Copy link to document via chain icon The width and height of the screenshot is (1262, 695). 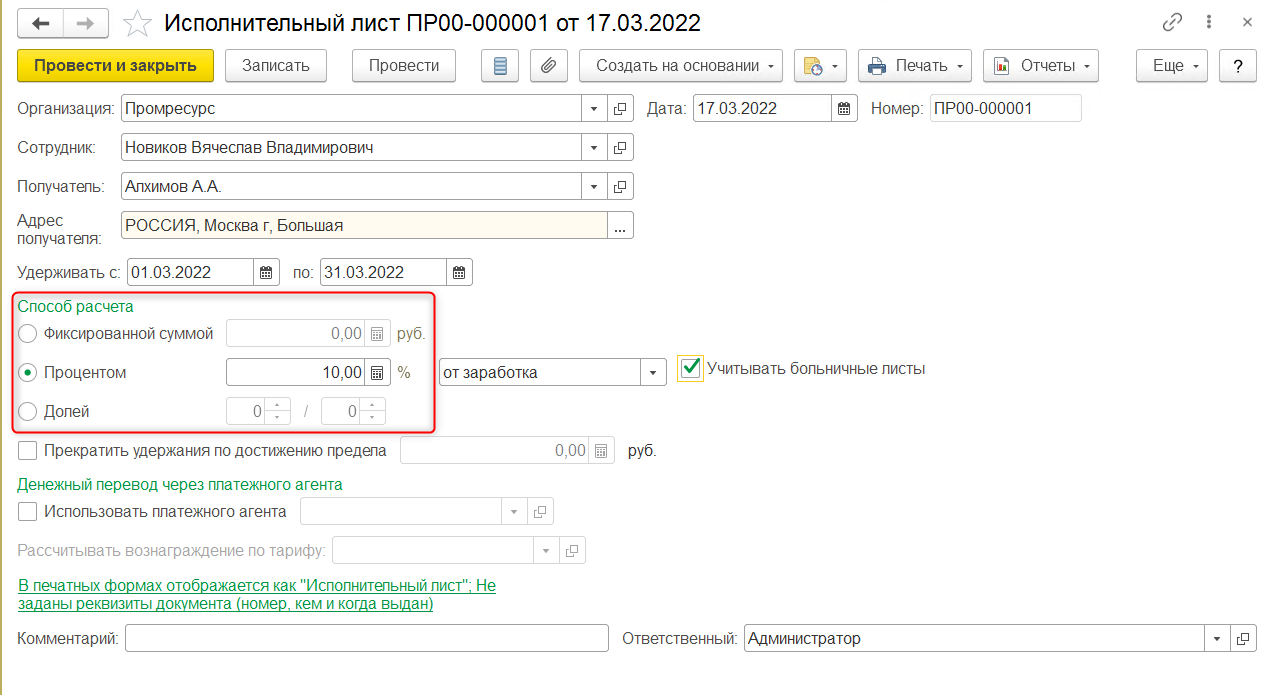(1172, 23)
